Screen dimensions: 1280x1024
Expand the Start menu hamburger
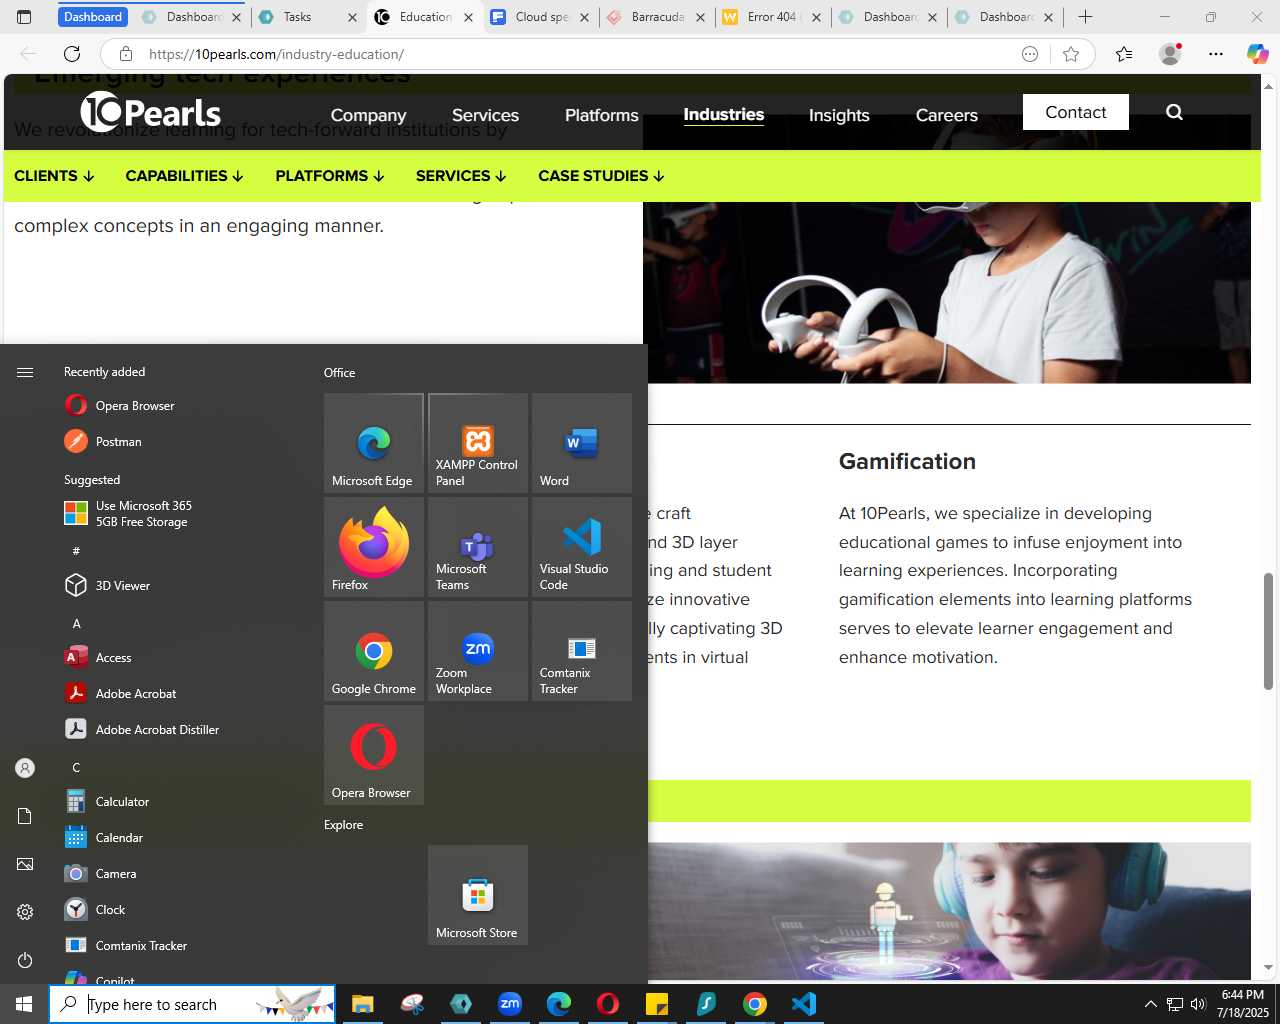click(25, 372)
